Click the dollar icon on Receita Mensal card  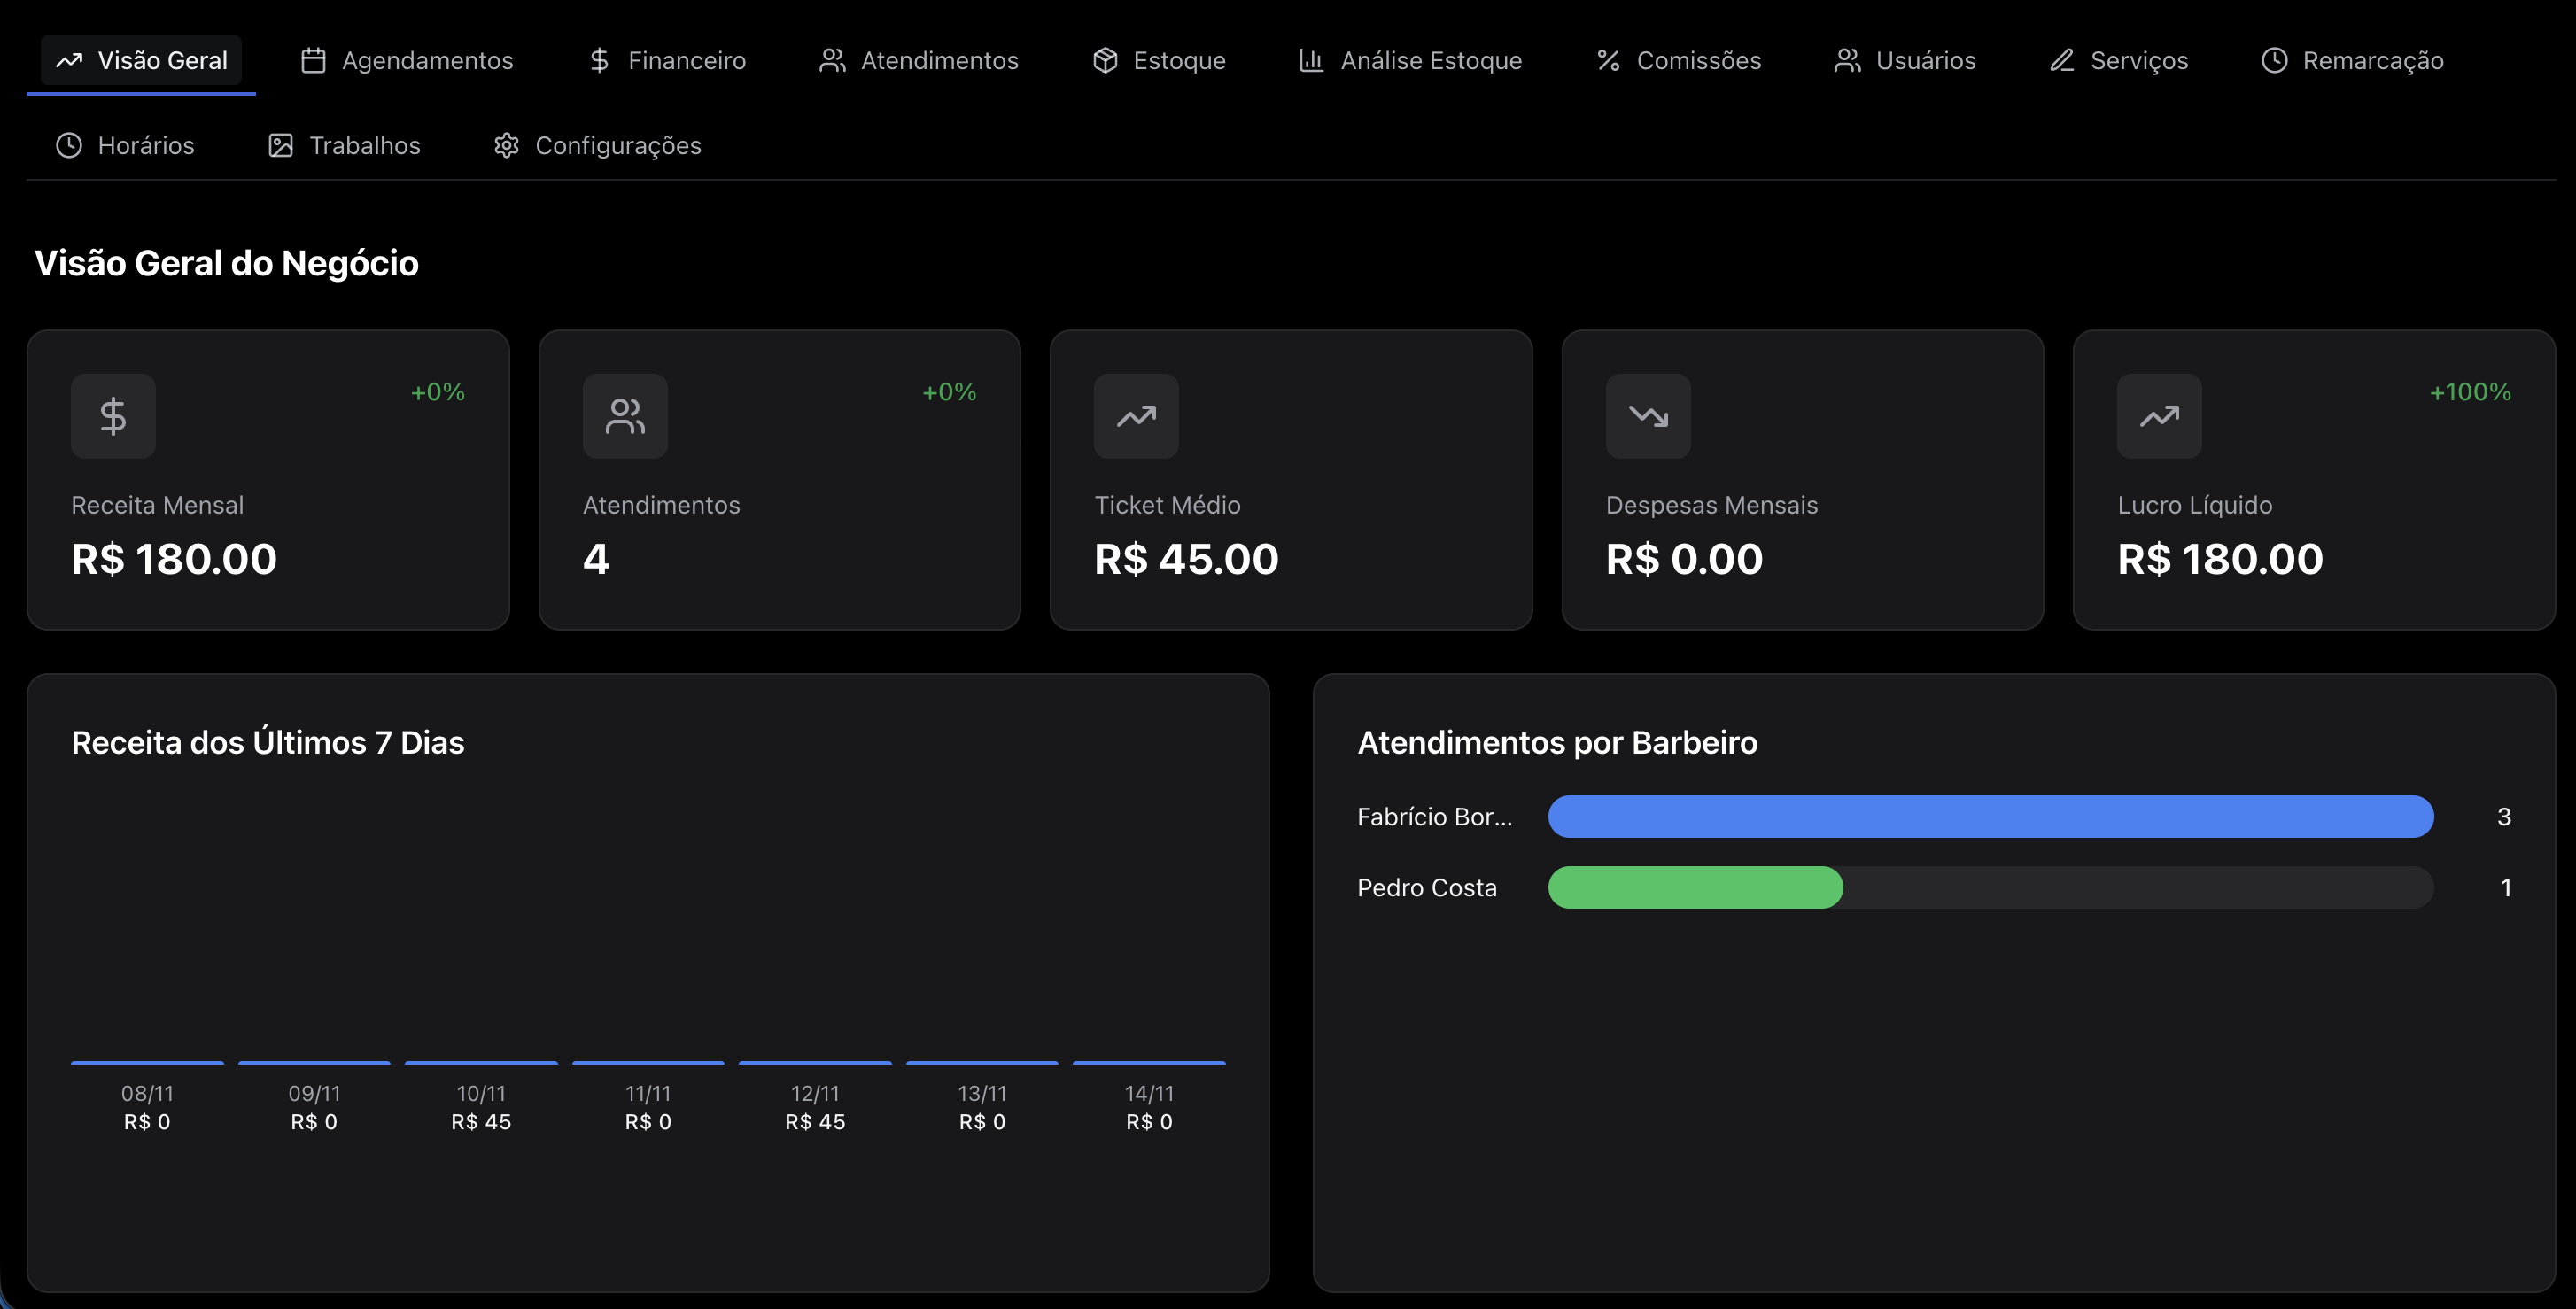[x=113, y=416]
